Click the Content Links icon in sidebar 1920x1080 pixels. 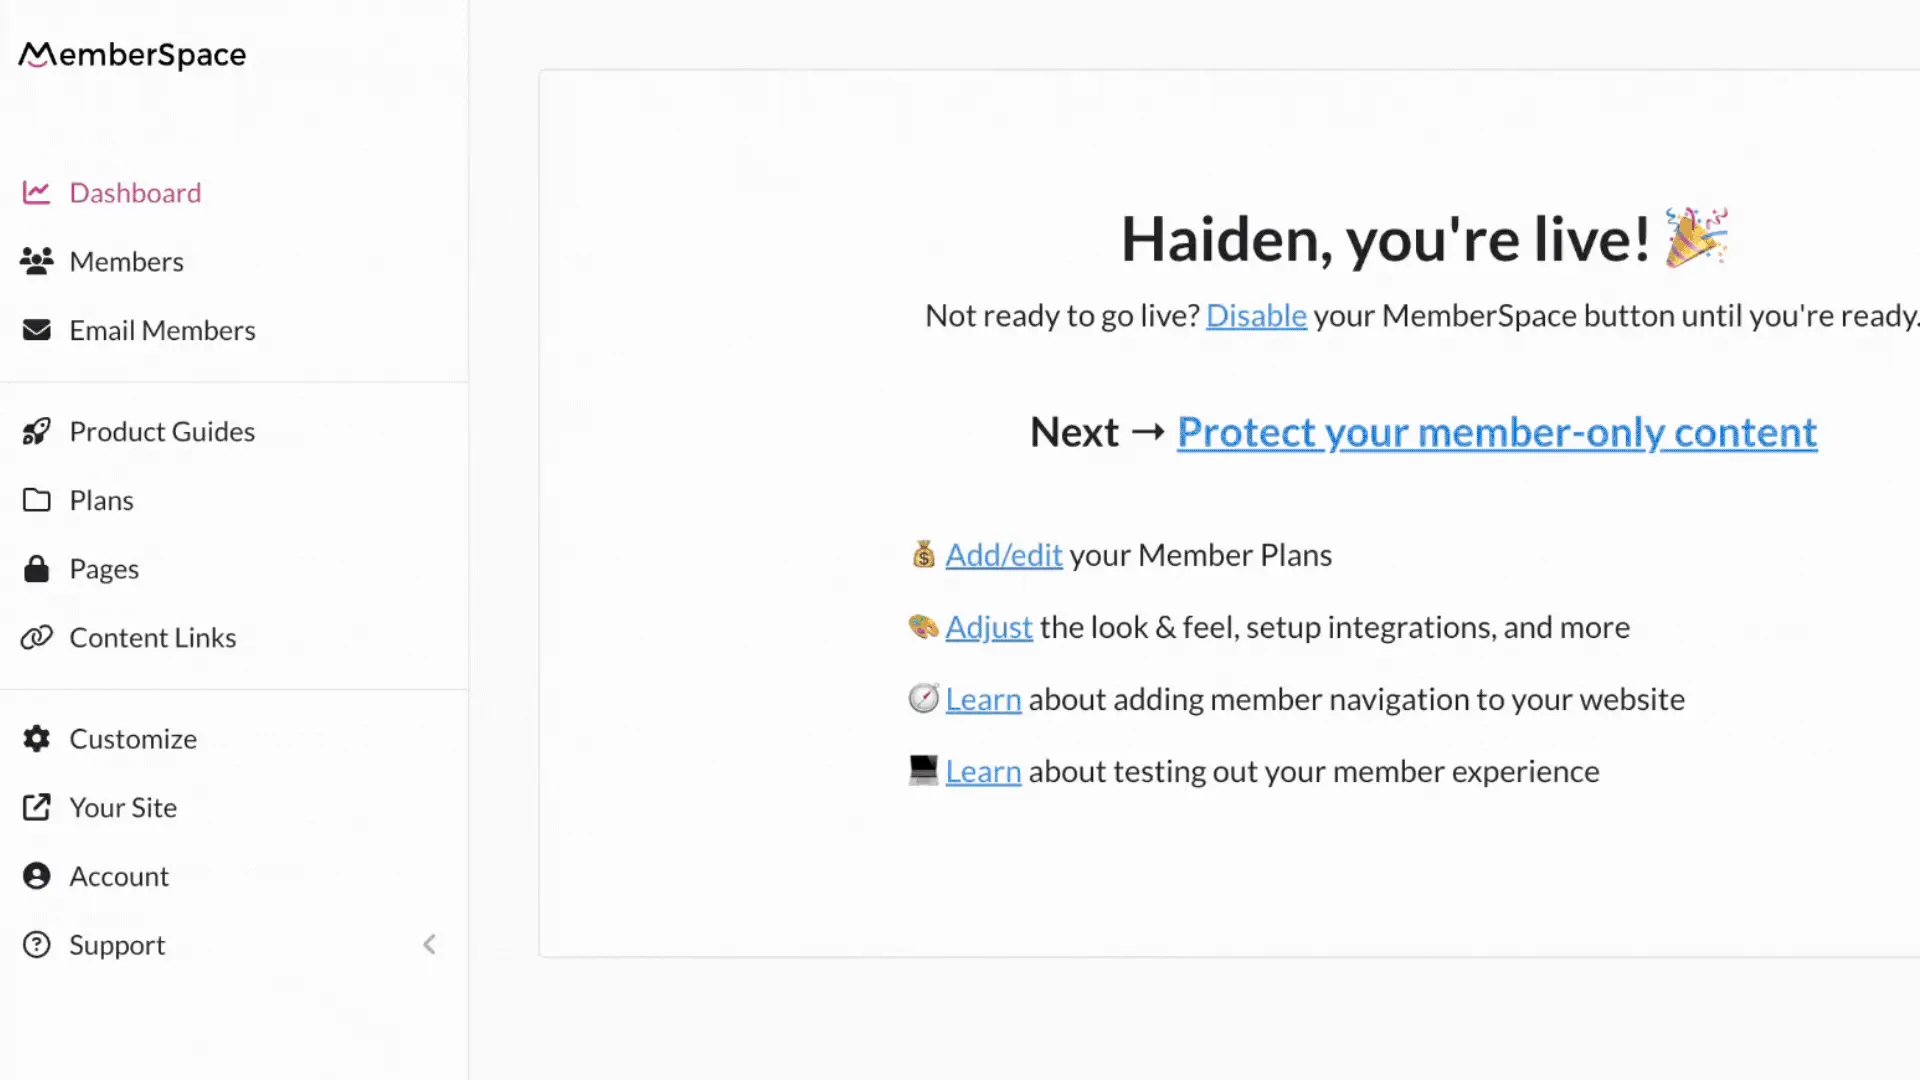pos(36,637)
